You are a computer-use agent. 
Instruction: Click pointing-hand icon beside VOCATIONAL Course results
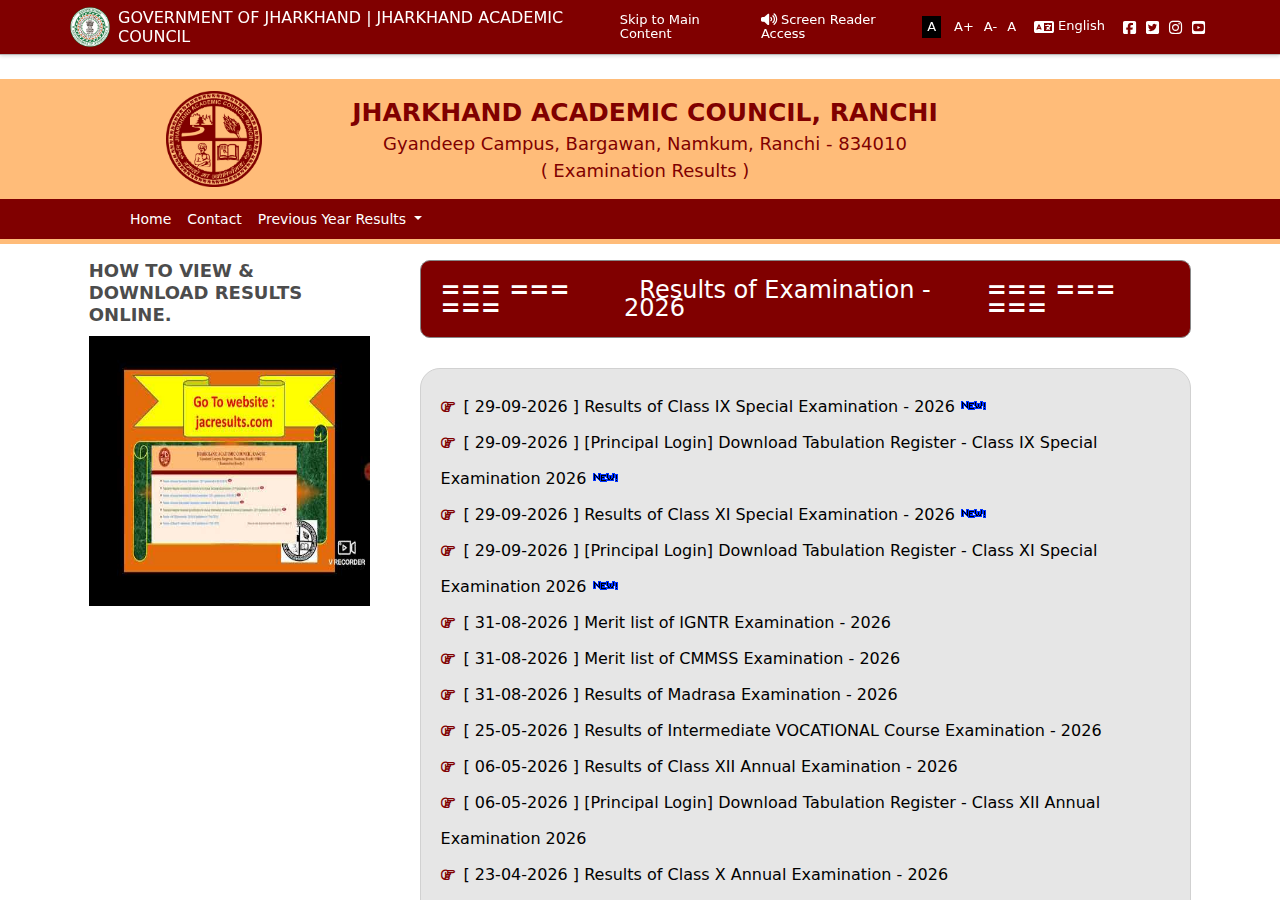pos(448,731)
